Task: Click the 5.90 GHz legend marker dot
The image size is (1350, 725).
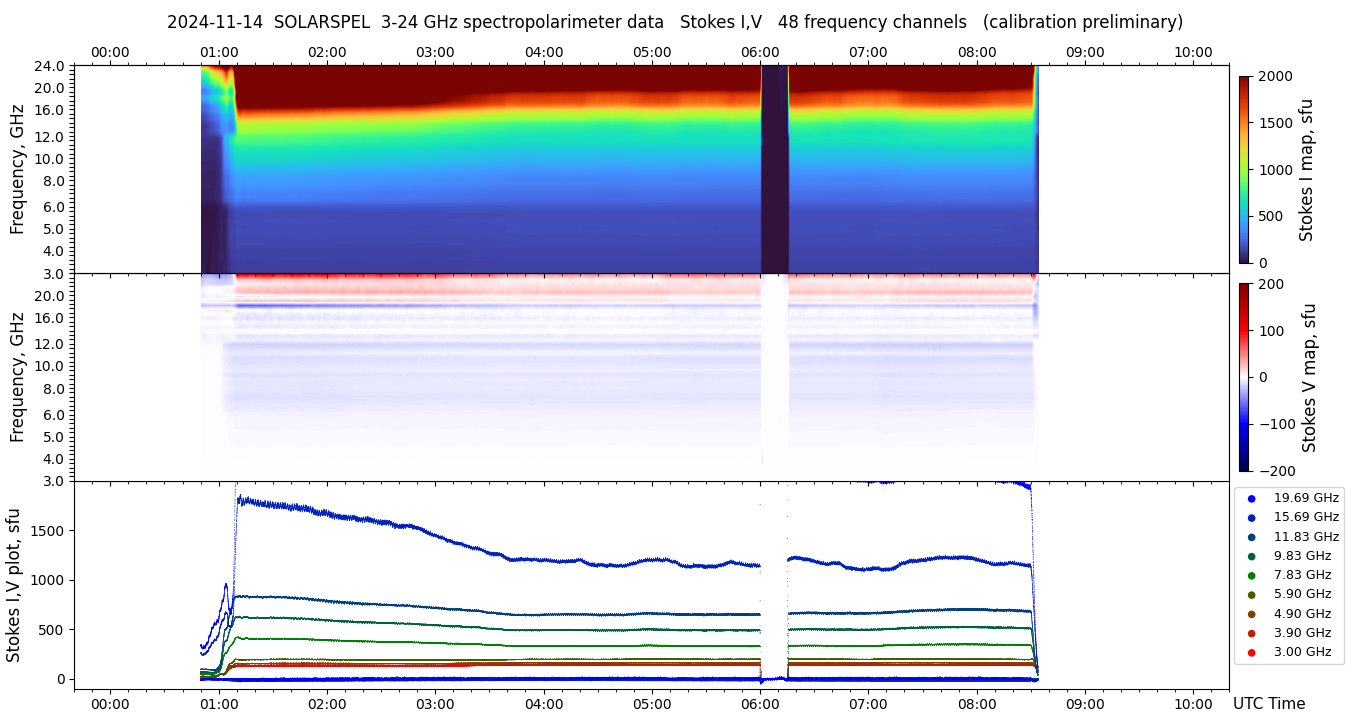Action: (x=1251, y=595)
